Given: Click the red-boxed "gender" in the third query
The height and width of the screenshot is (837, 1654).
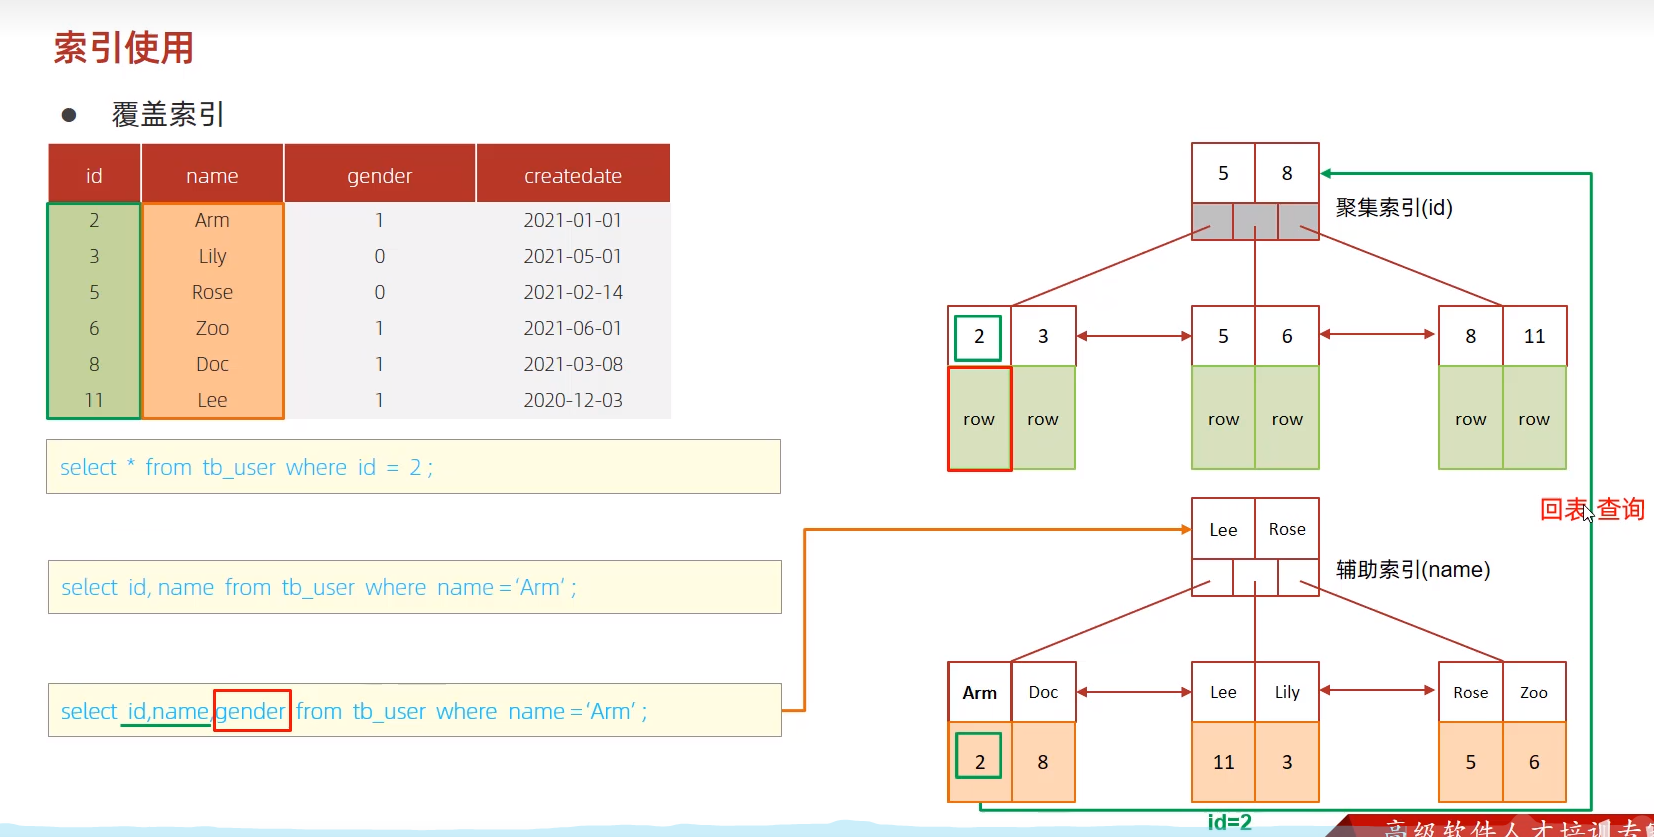Looking at the screenshot, I should (x=251, y=711).
